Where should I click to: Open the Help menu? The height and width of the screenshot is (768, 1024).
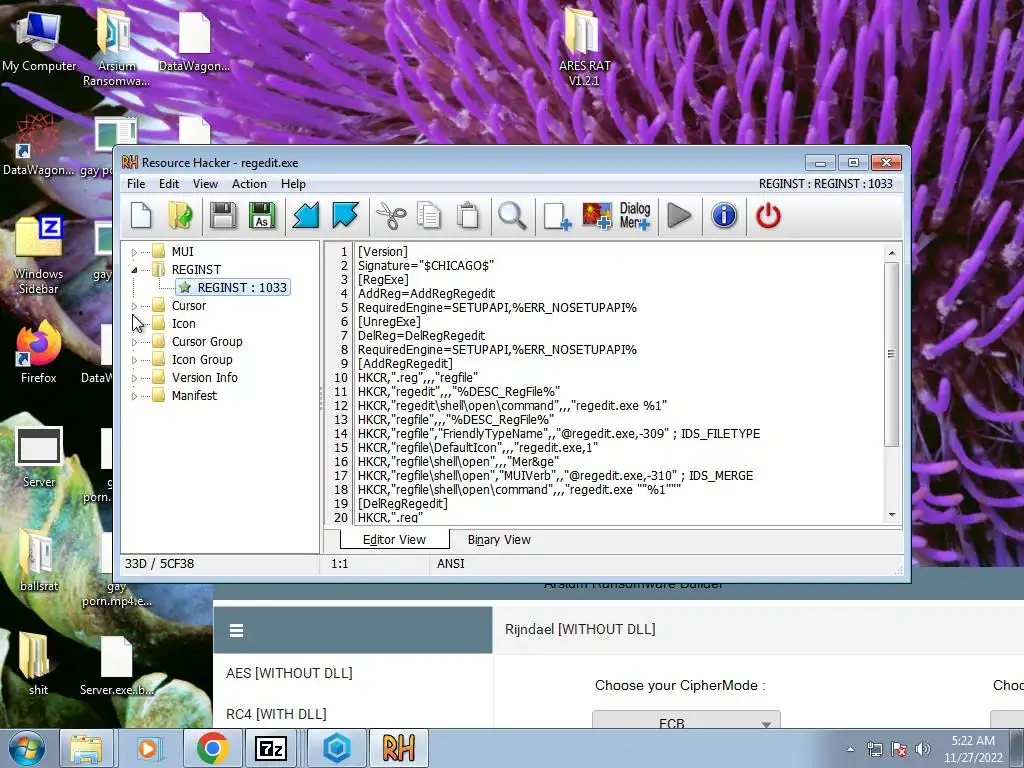coord(293,184)
